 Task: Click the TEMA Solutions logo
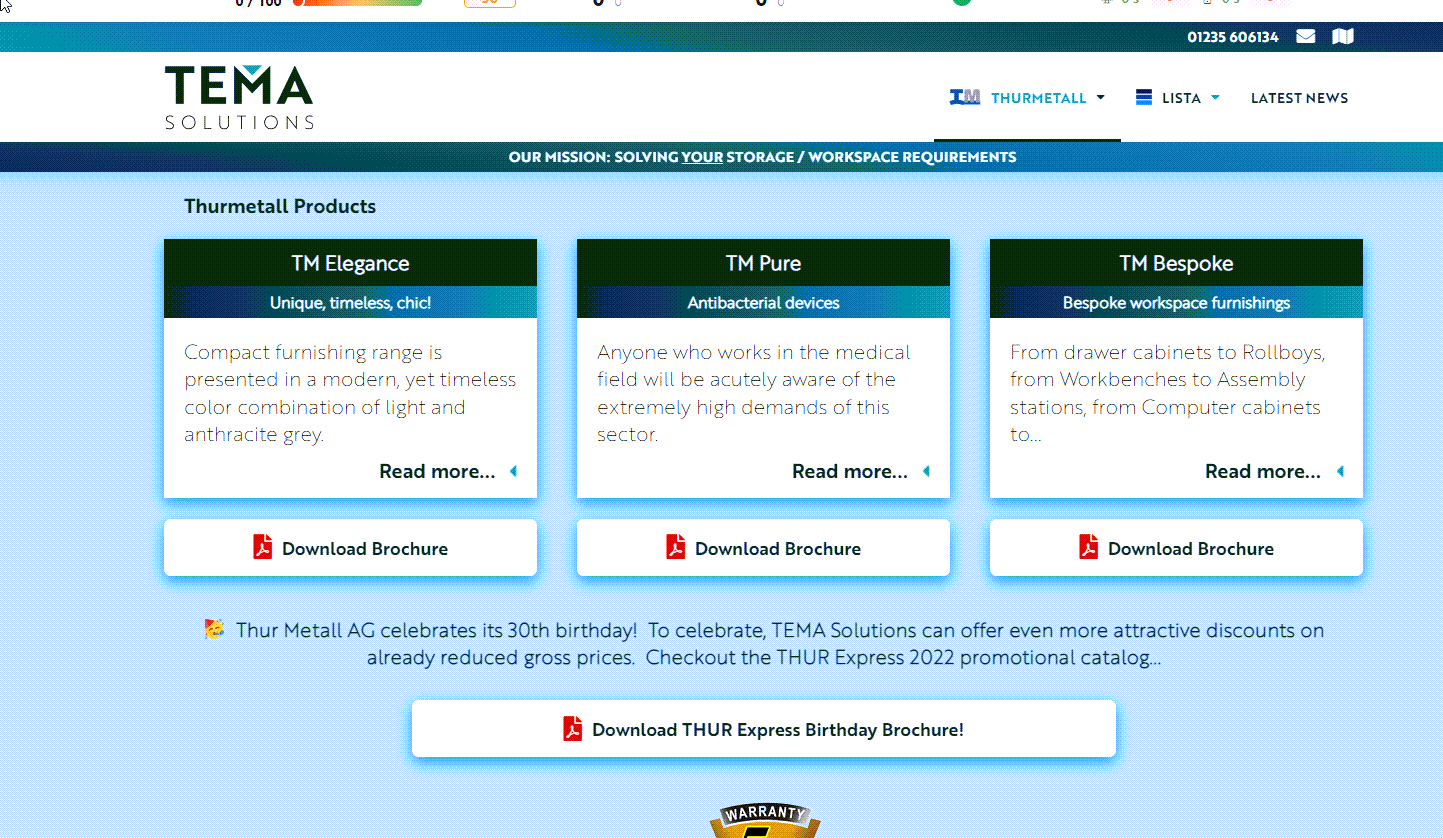click(239, 97)
